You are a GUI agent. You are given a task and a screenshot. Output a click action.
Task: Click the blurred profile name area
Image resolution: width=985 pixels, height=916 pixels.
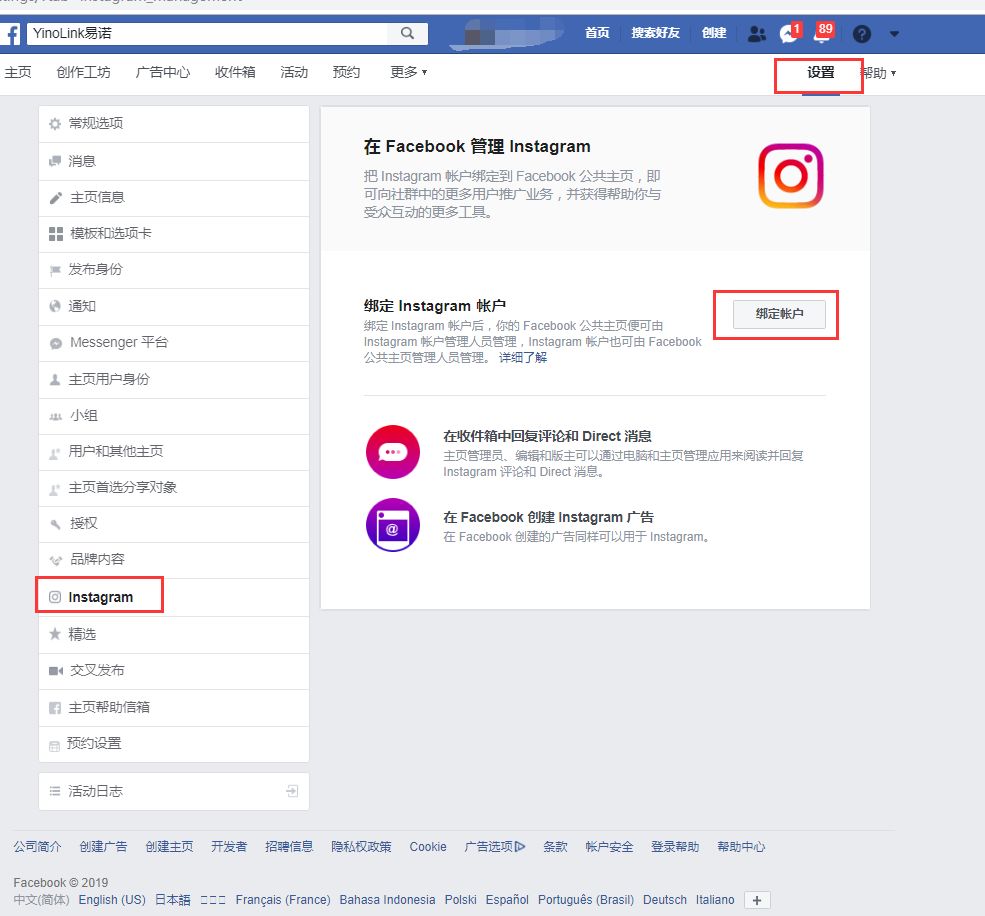[506, 34]
